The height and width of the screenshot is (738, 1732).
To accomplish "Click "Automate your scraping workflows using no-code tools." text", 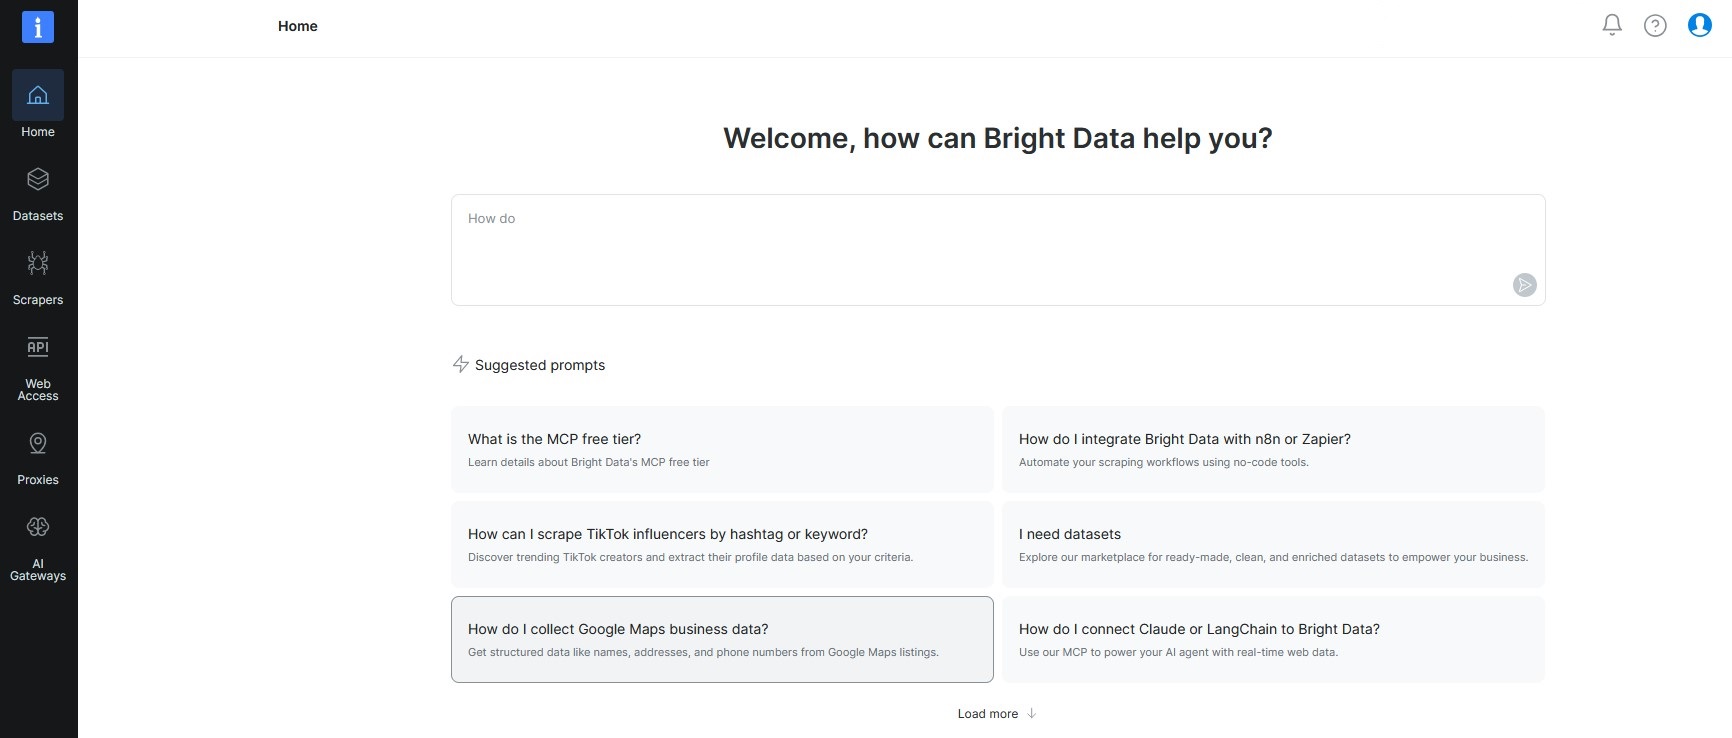I will pyautogui.click(x=1164, y=462).
